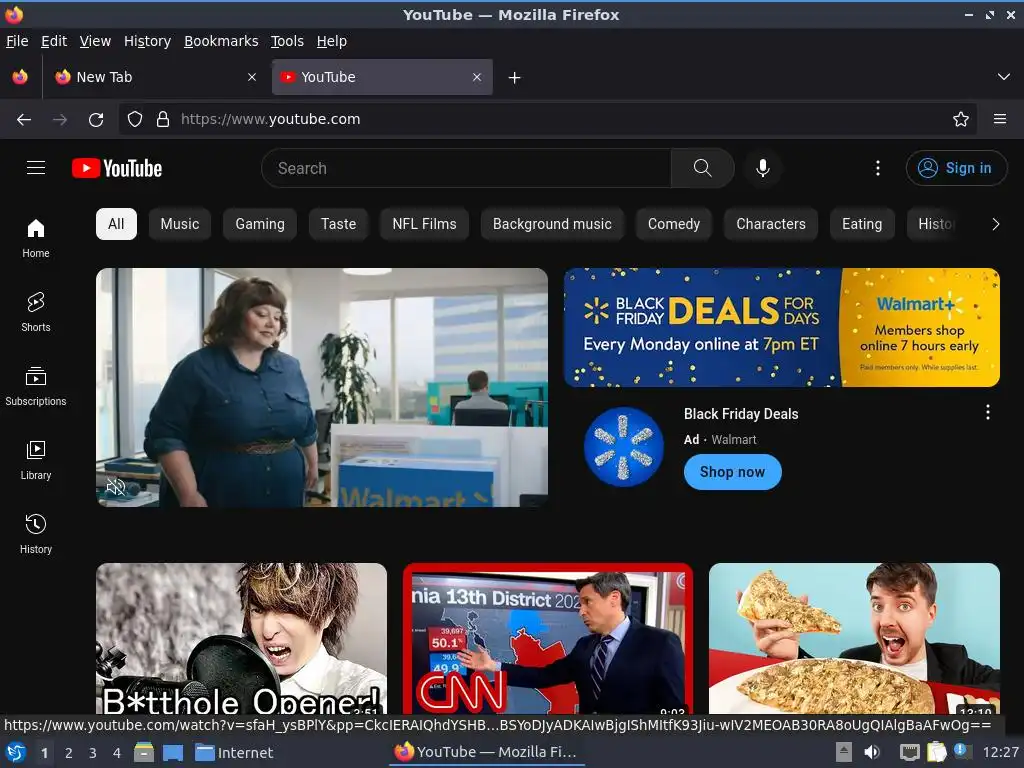Open Black Friday Deals title link

tap(741, 414)
